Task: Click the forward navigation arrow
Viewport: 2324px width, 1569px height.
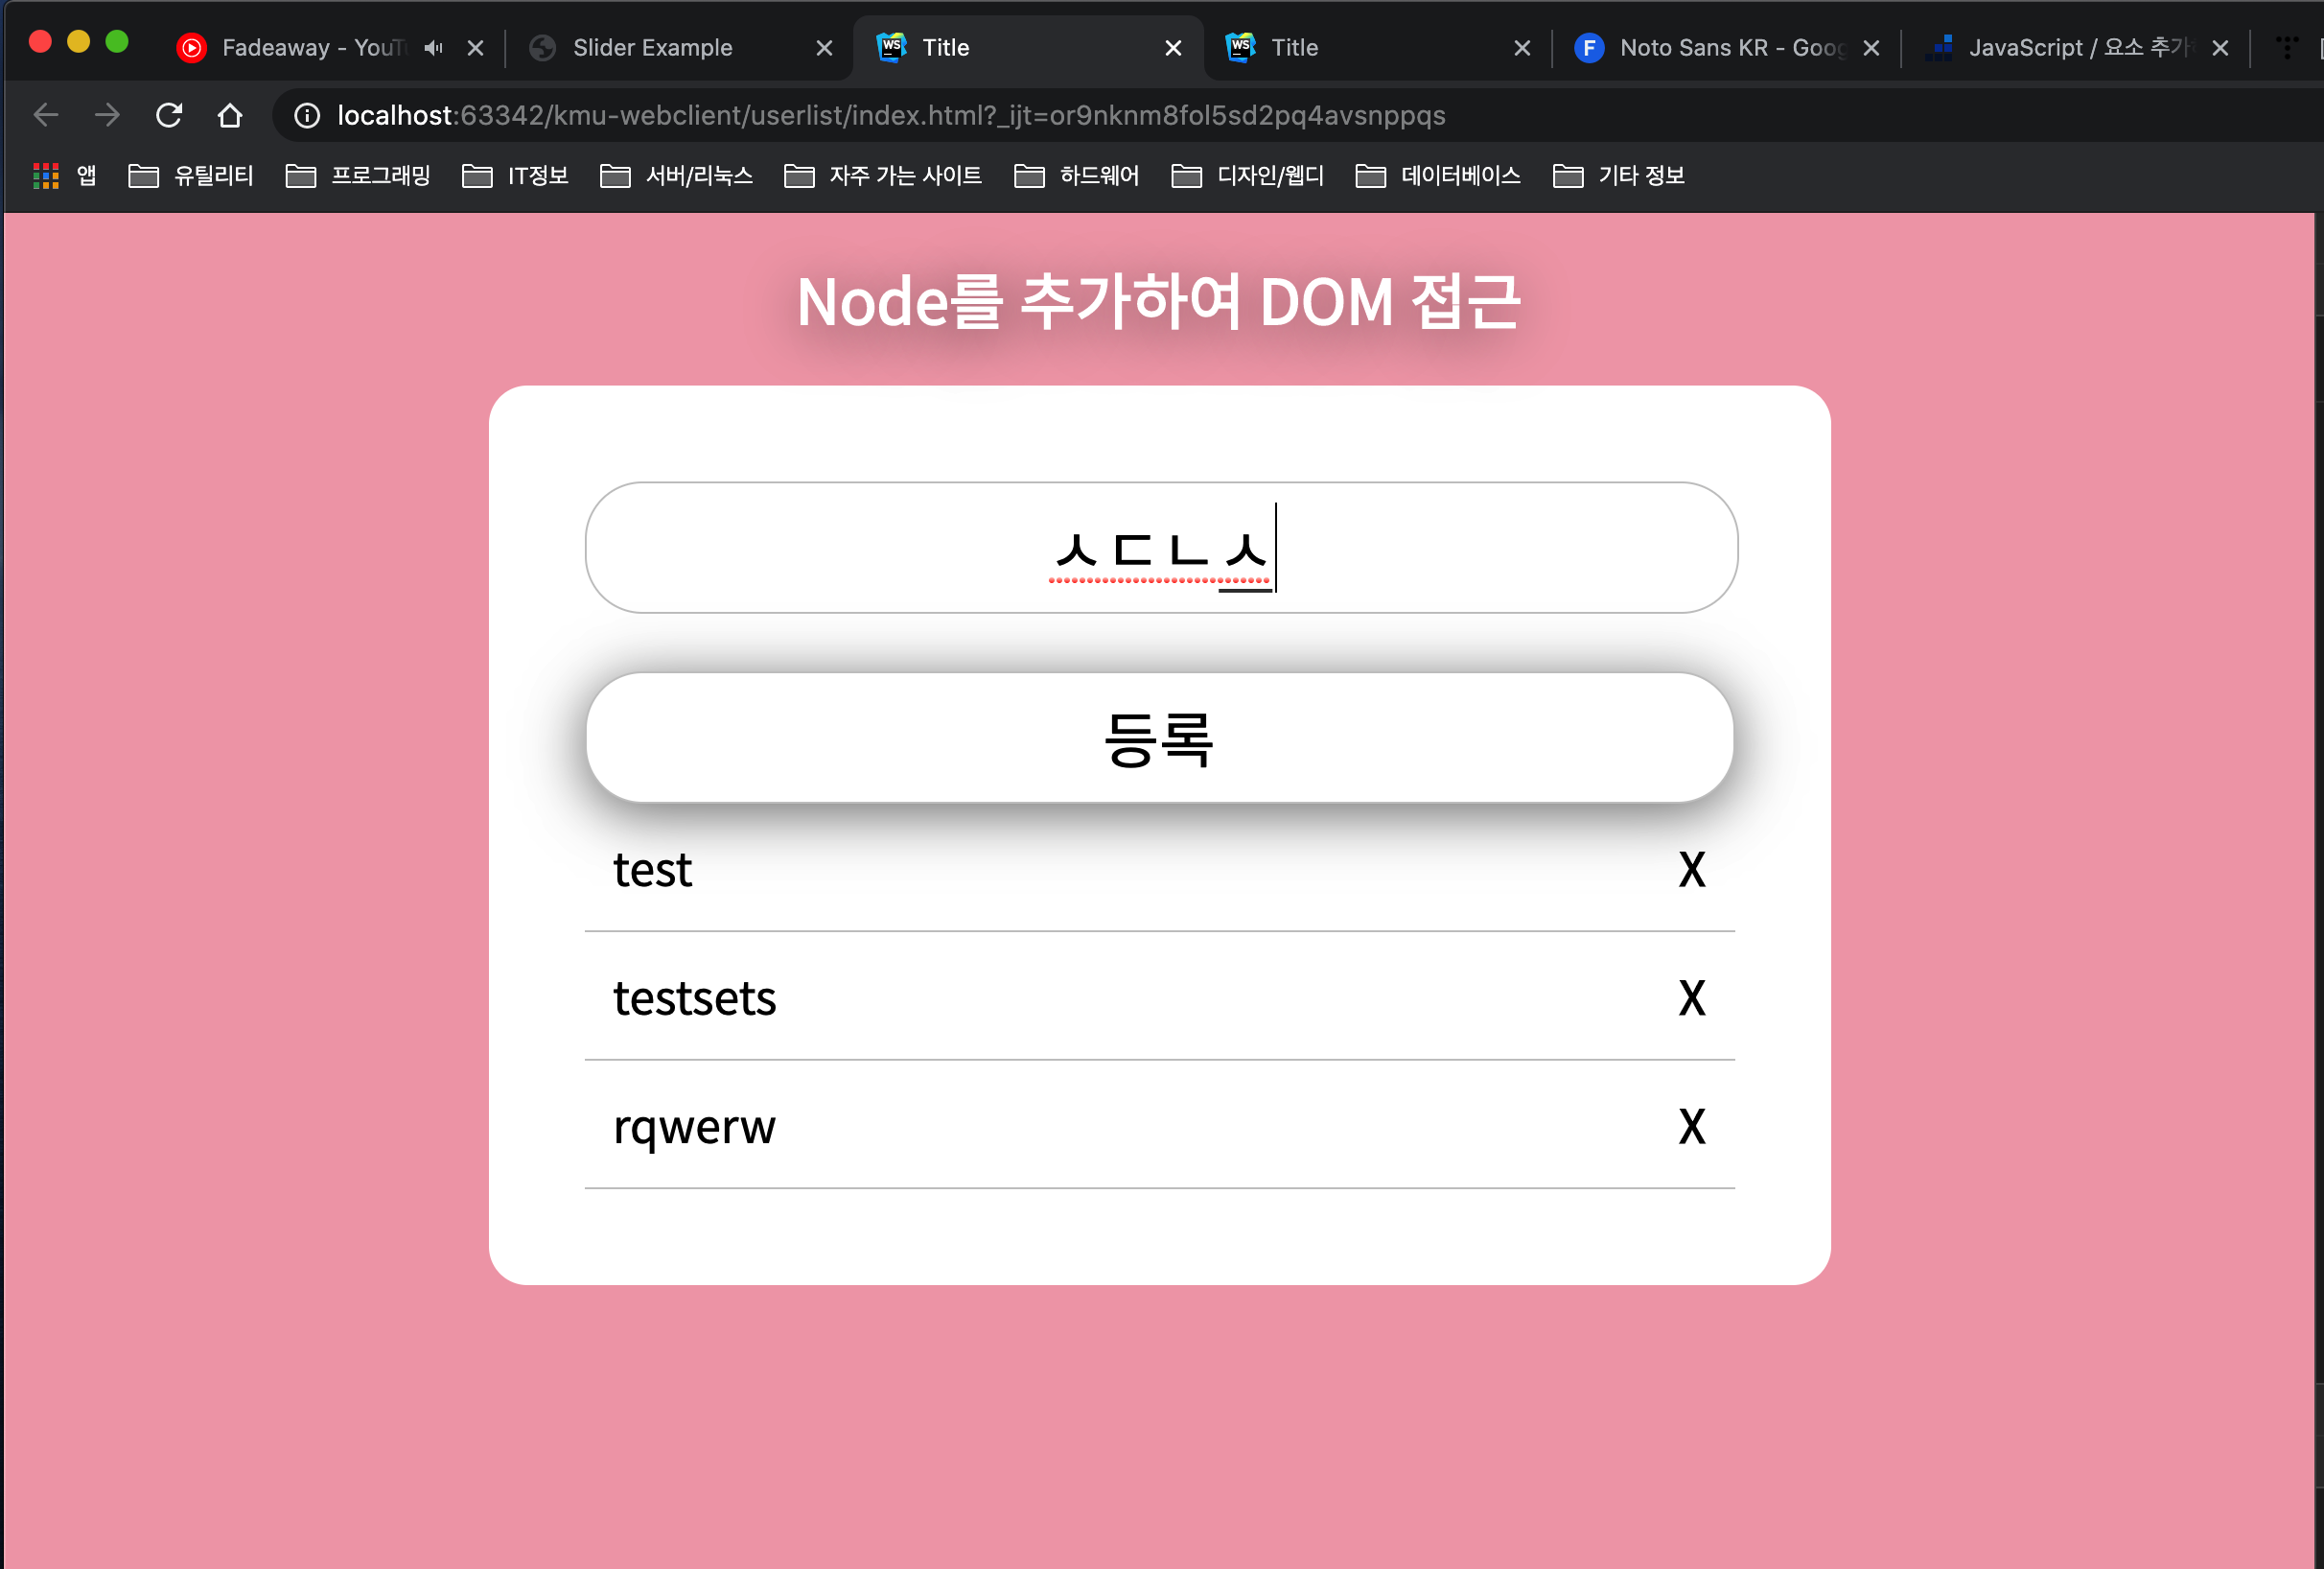Action: click(107, 116)
